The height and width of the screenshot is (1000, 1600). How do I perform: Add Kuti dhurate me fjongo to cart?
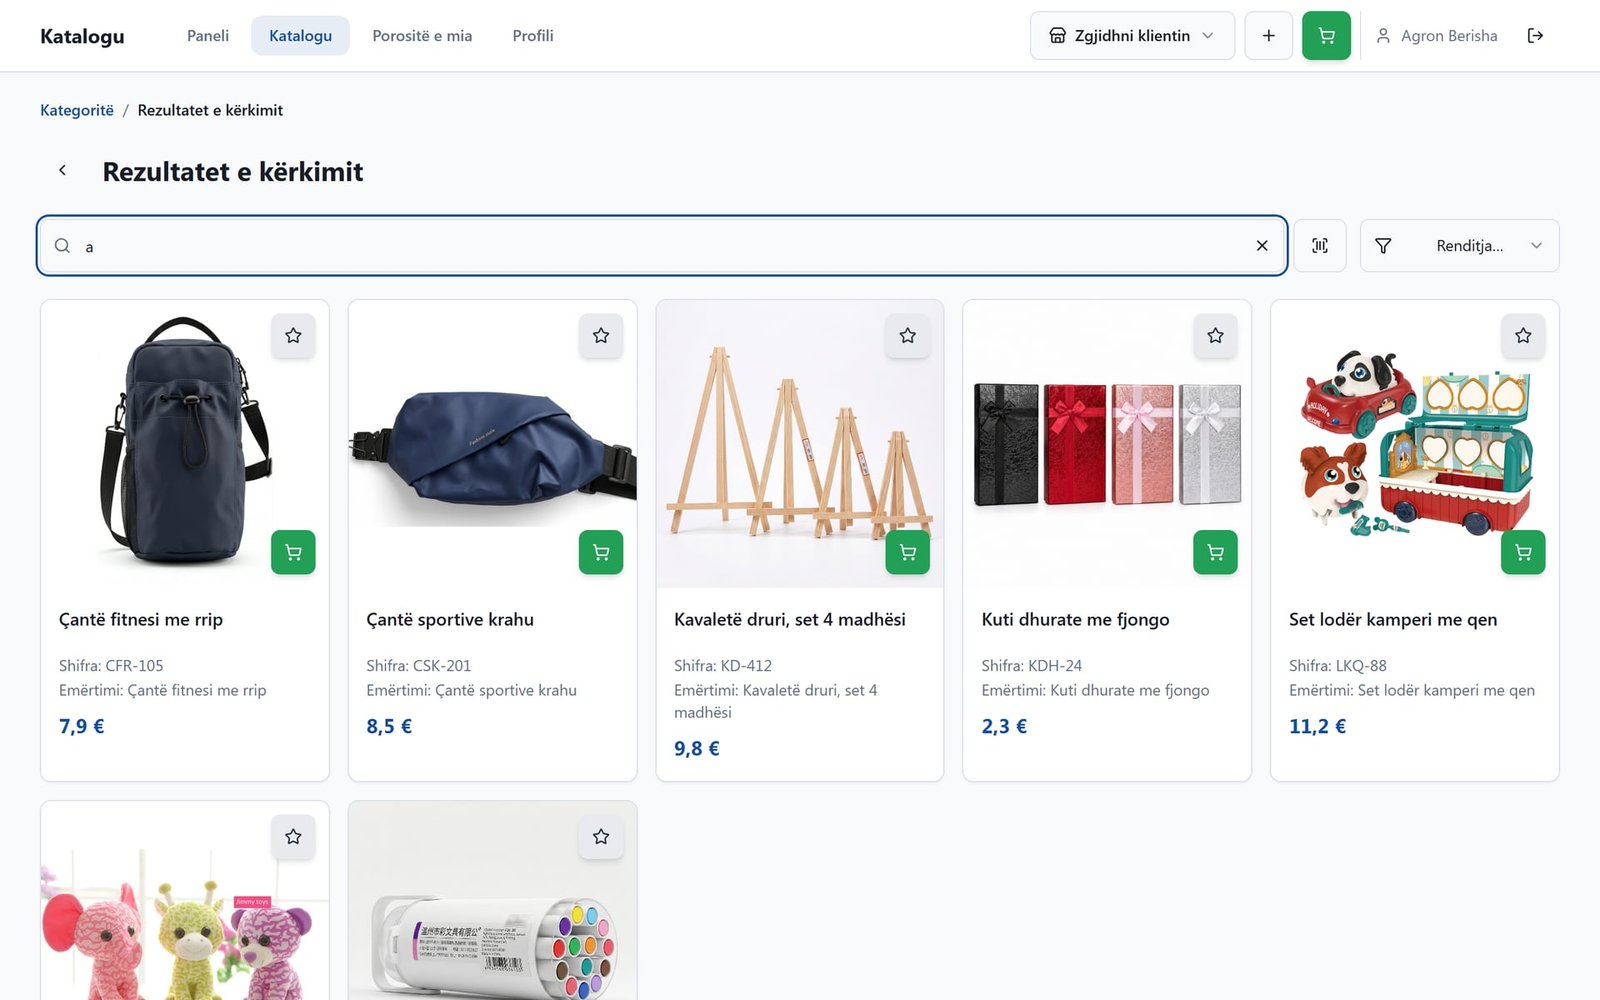(x=1216, y=552)
